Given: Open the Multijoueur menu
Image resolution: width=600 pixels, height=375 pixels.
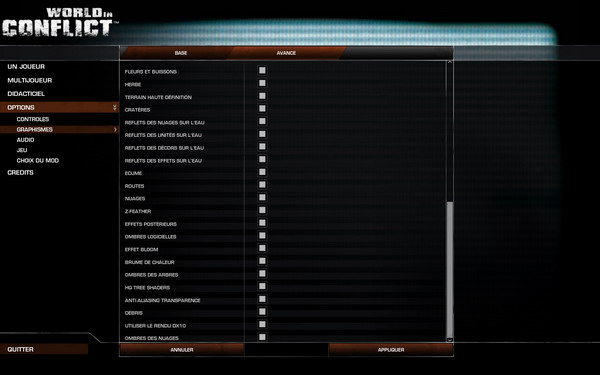Looking at the screenshot, I should click(30, 80).
